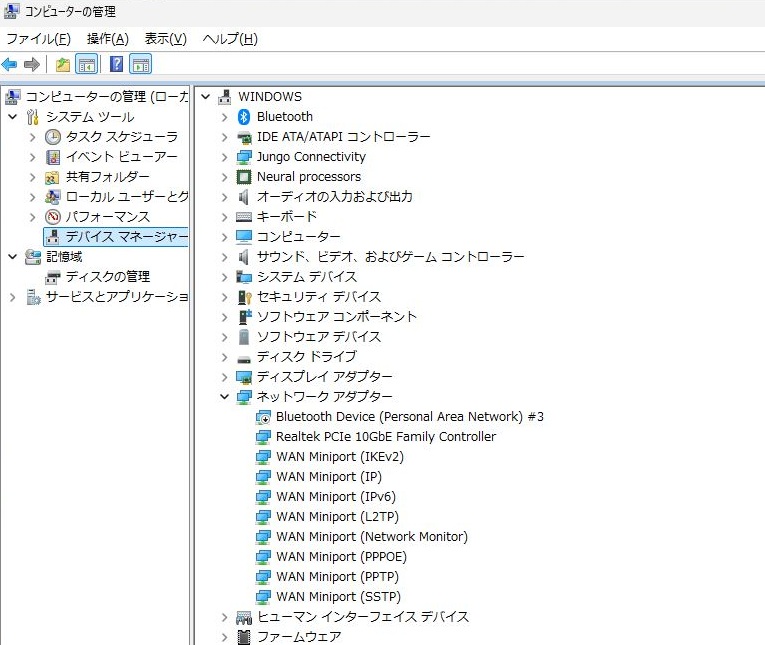Click the パフォーマンス icon in left tree

[x=53, y=217]
